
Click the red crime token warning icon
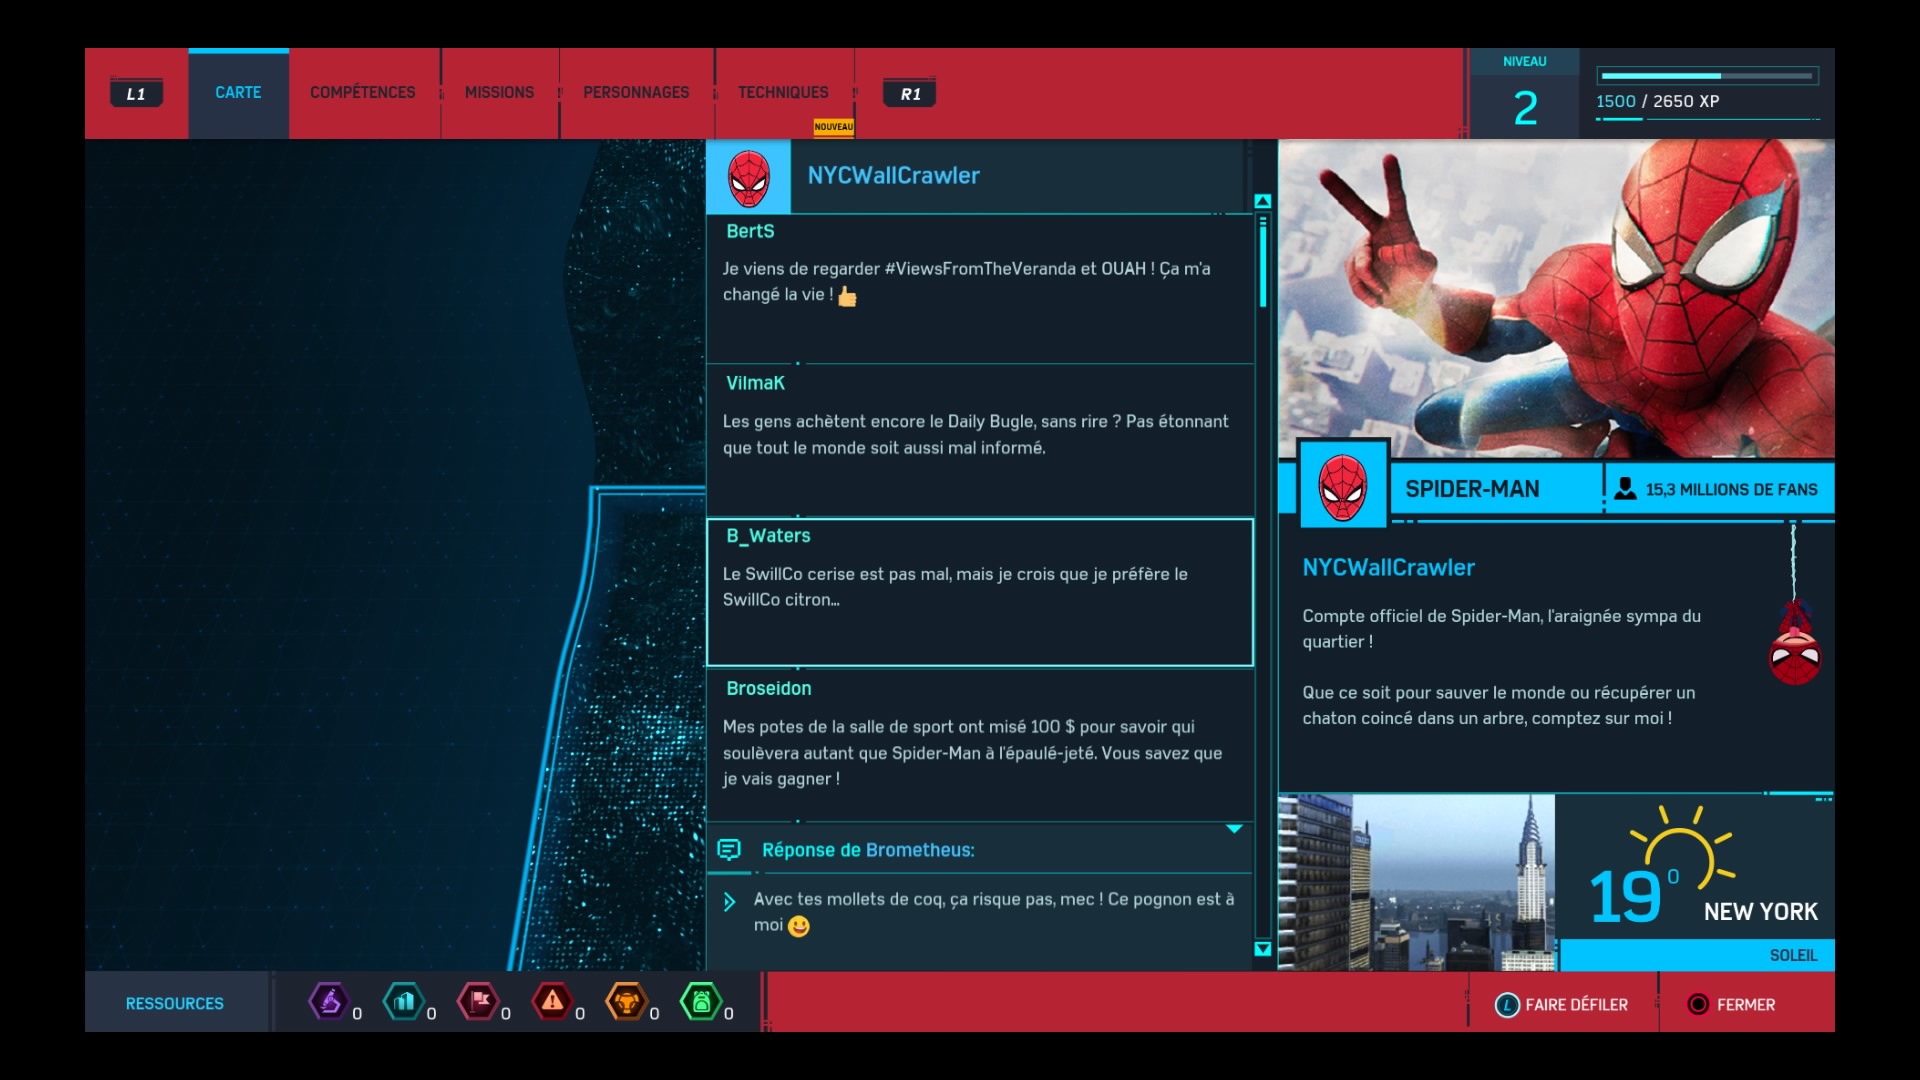tap(552, 1001)
